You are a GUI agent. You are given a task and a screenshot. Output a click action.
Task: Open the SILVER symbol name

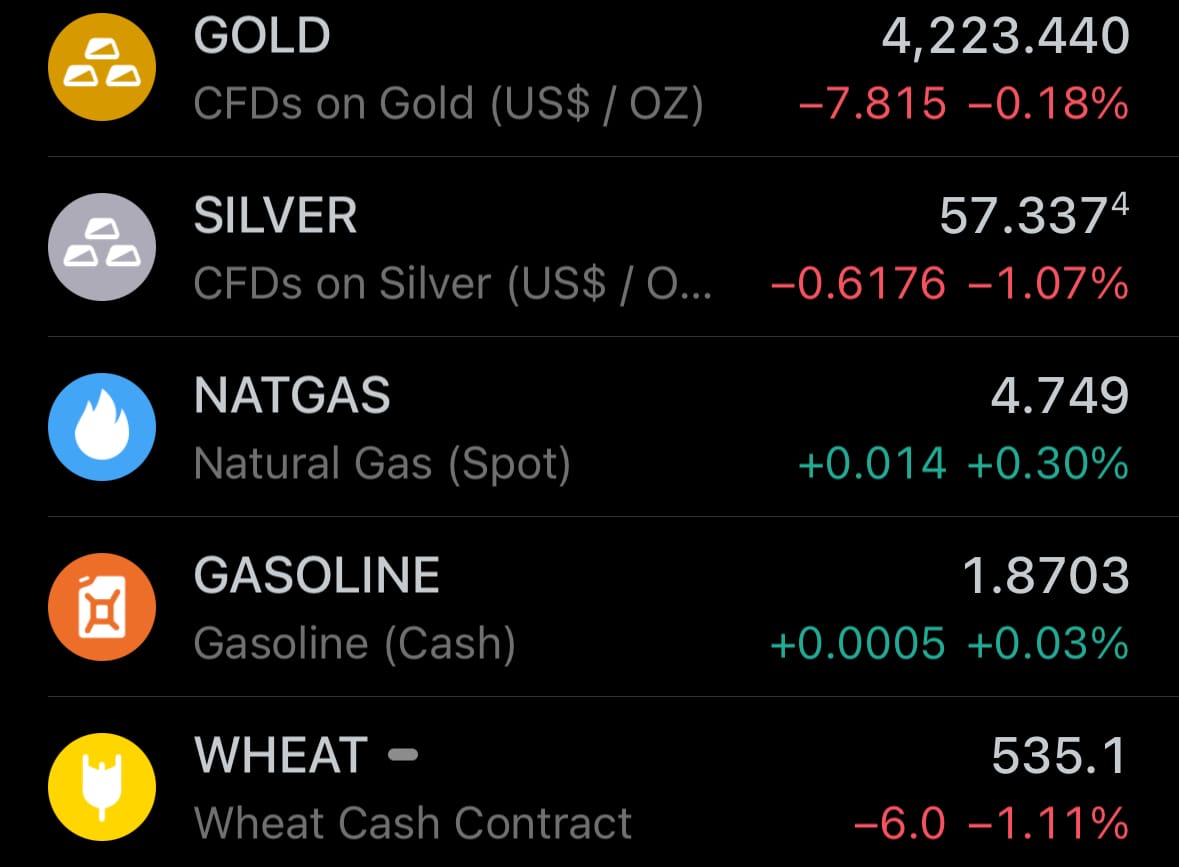click(275, 217)
